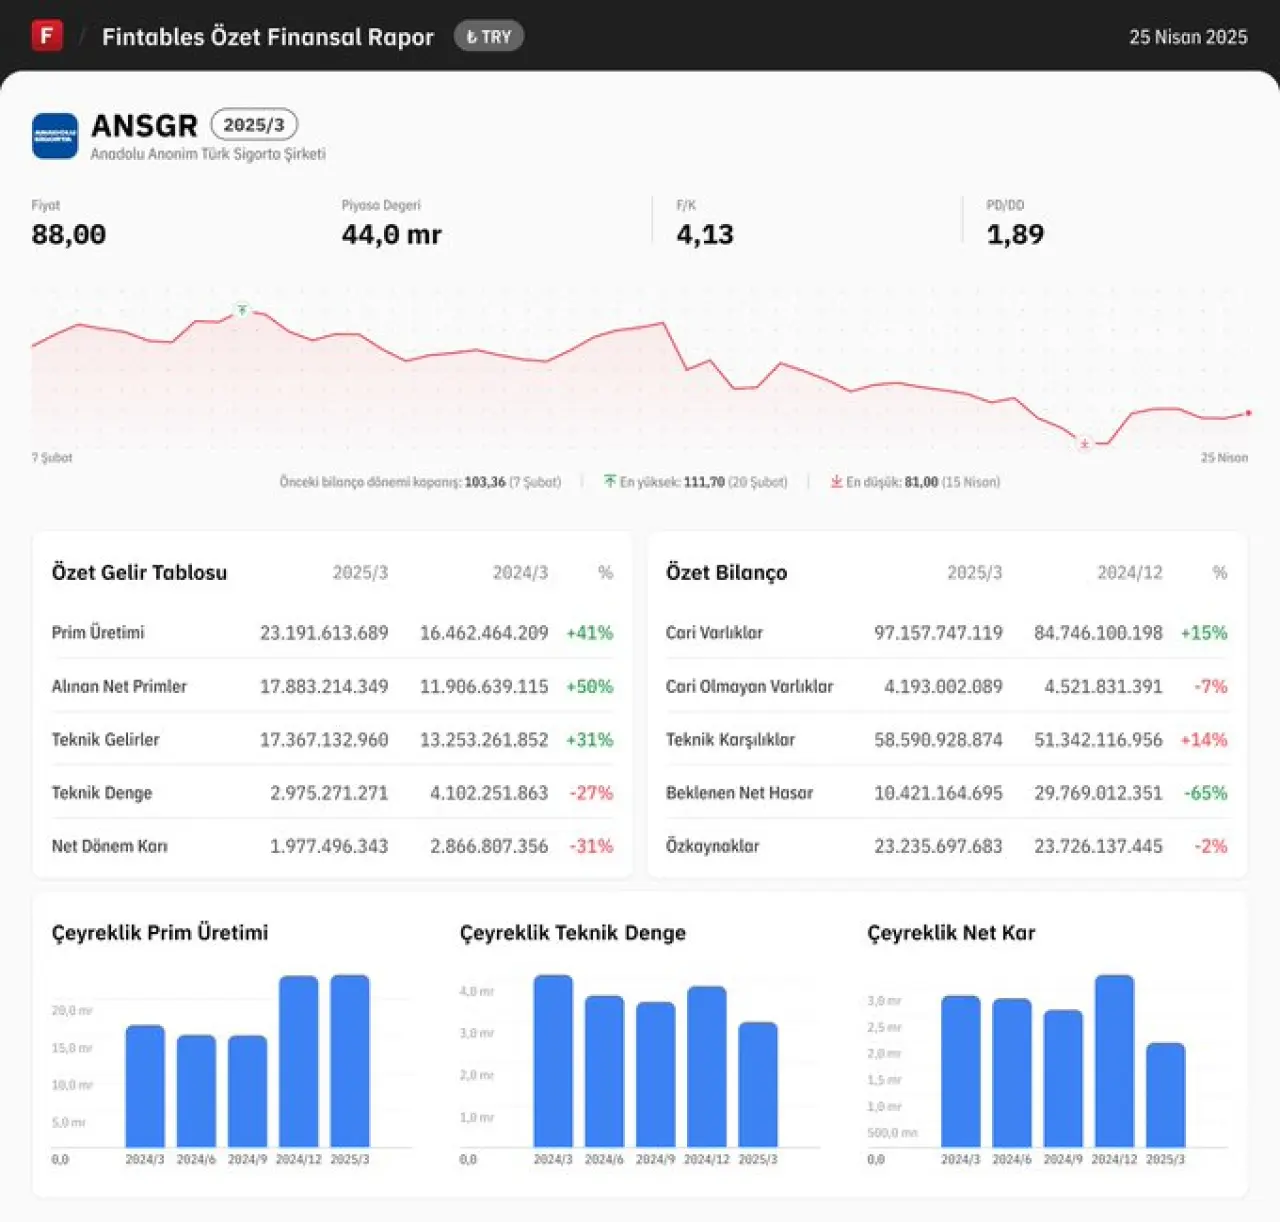Click the Beklenen Net Hasar row label
1280x1222 pixels.
pos(739,792)
